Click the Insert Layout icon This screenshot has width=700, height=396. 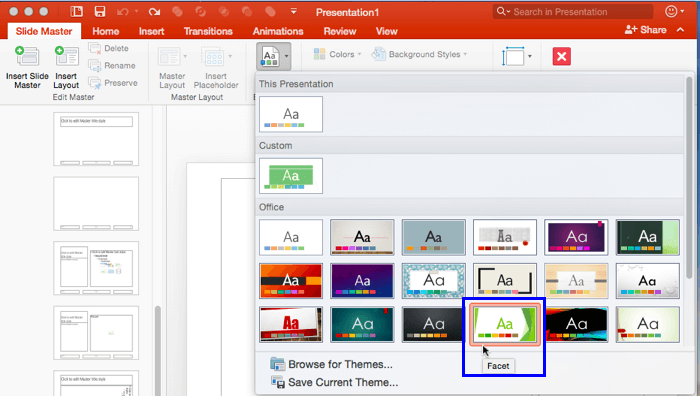pos(66,56)
